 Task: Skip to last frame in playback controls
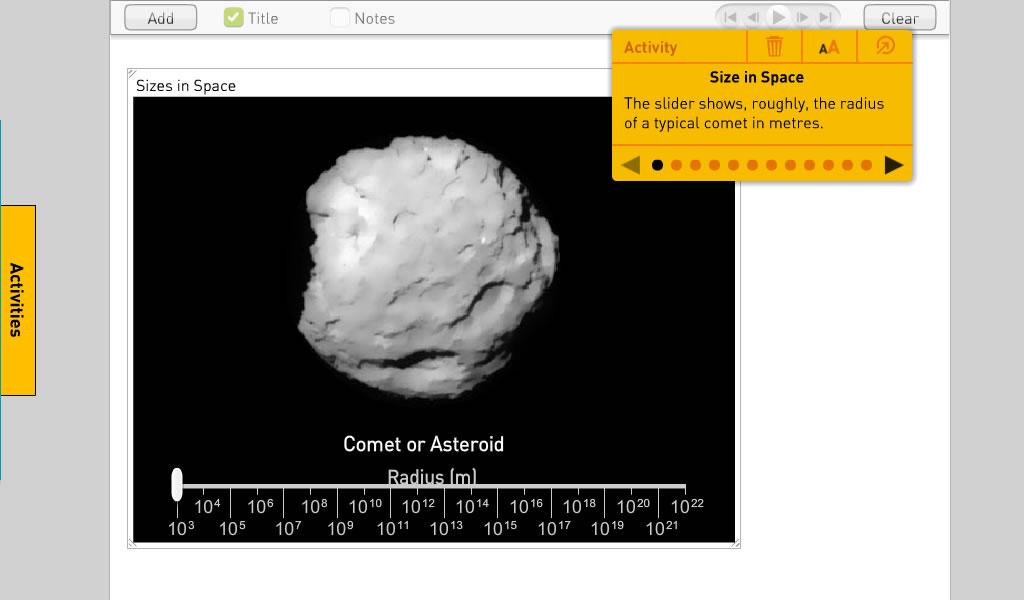826,17
